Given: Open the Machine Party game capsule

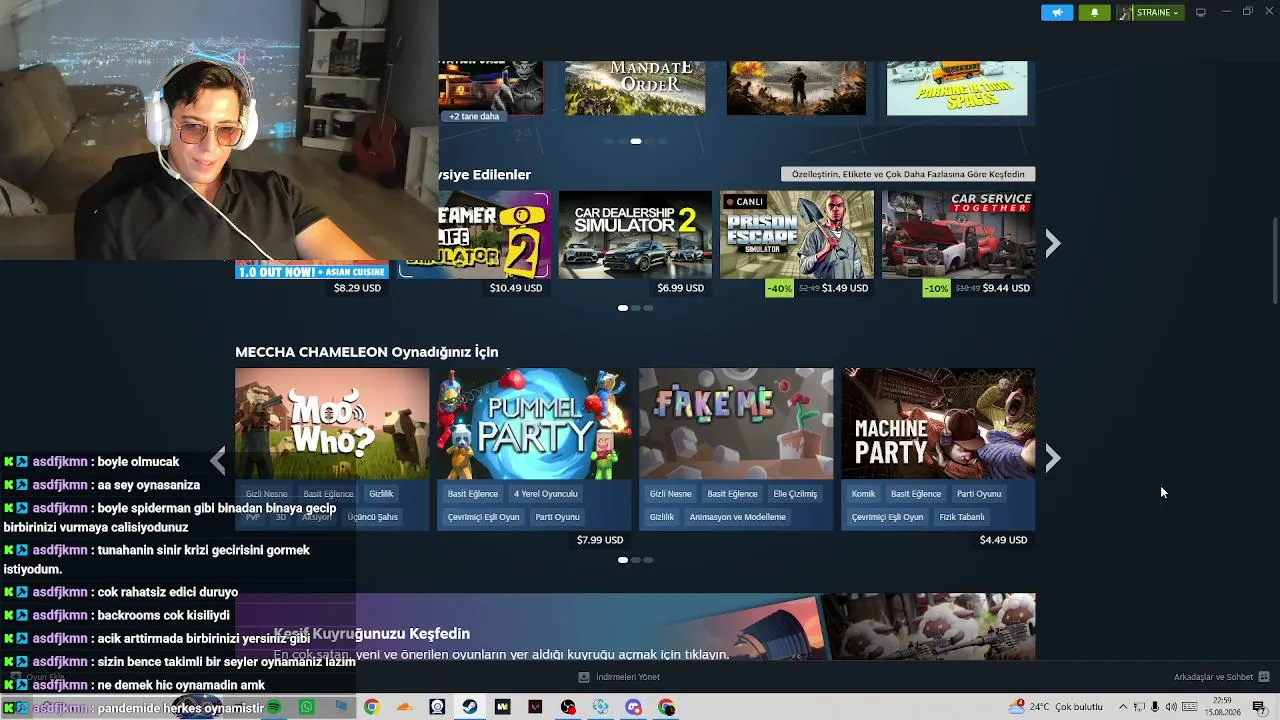Looking at the screenshot, I should pos(938,424).
